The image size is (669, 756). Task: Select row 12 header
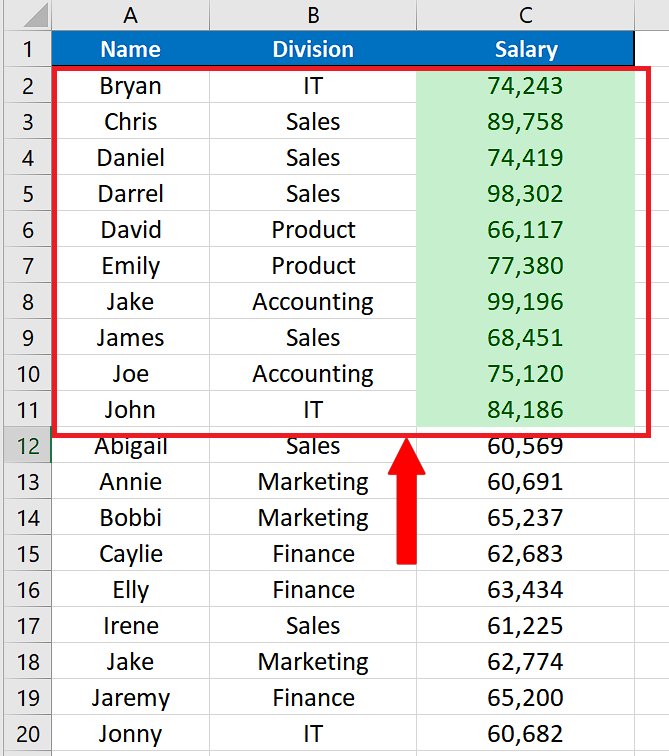click(x=27, y=445)
